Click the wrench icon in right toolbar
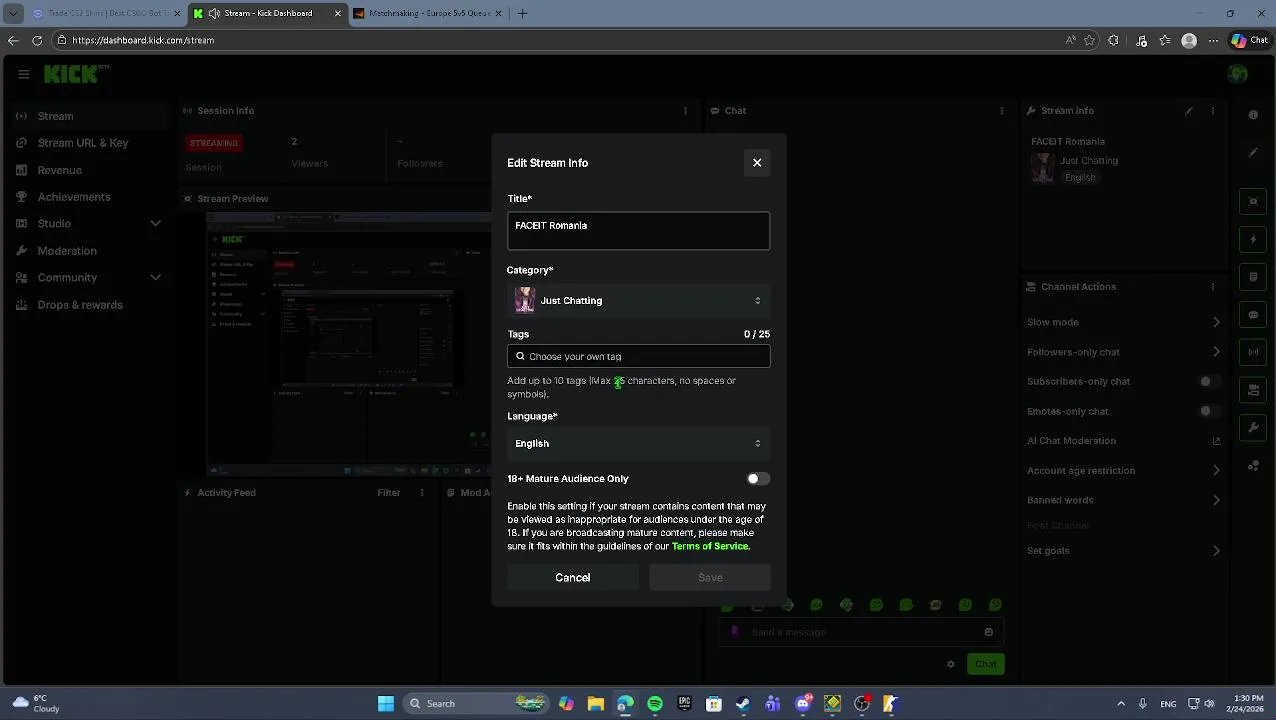The width and height of the screenshot is (1276, 720). coord(1253,428)
